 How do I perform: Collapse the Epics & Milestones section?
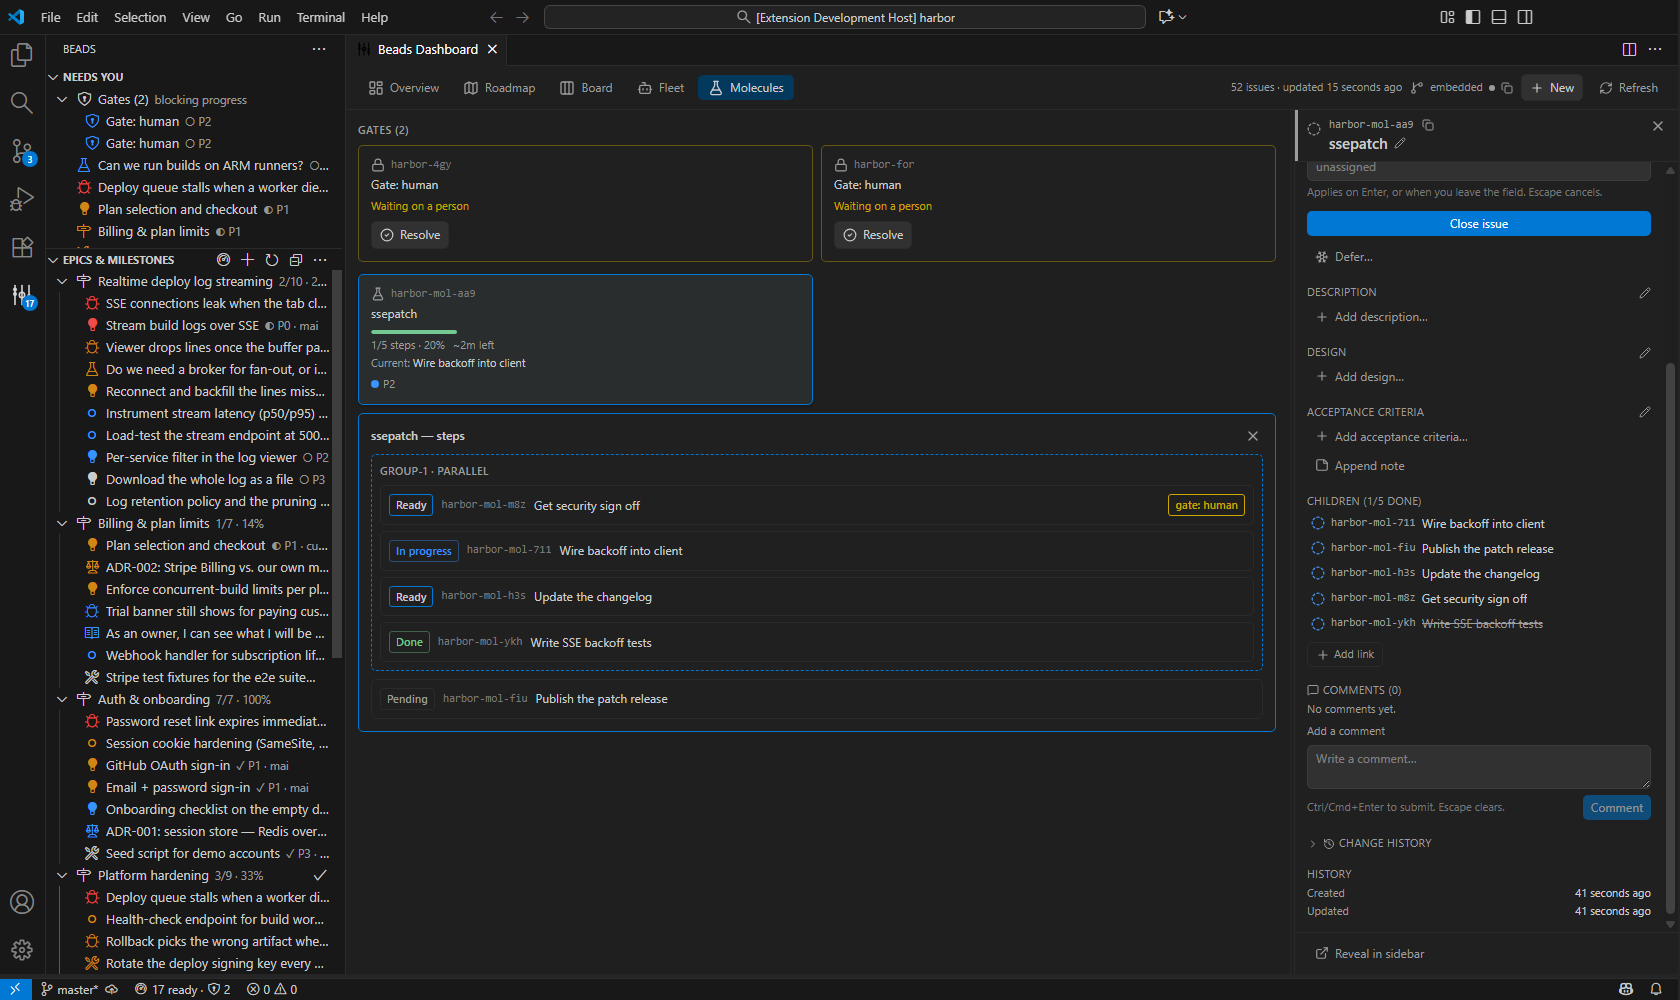pos(54,260)
